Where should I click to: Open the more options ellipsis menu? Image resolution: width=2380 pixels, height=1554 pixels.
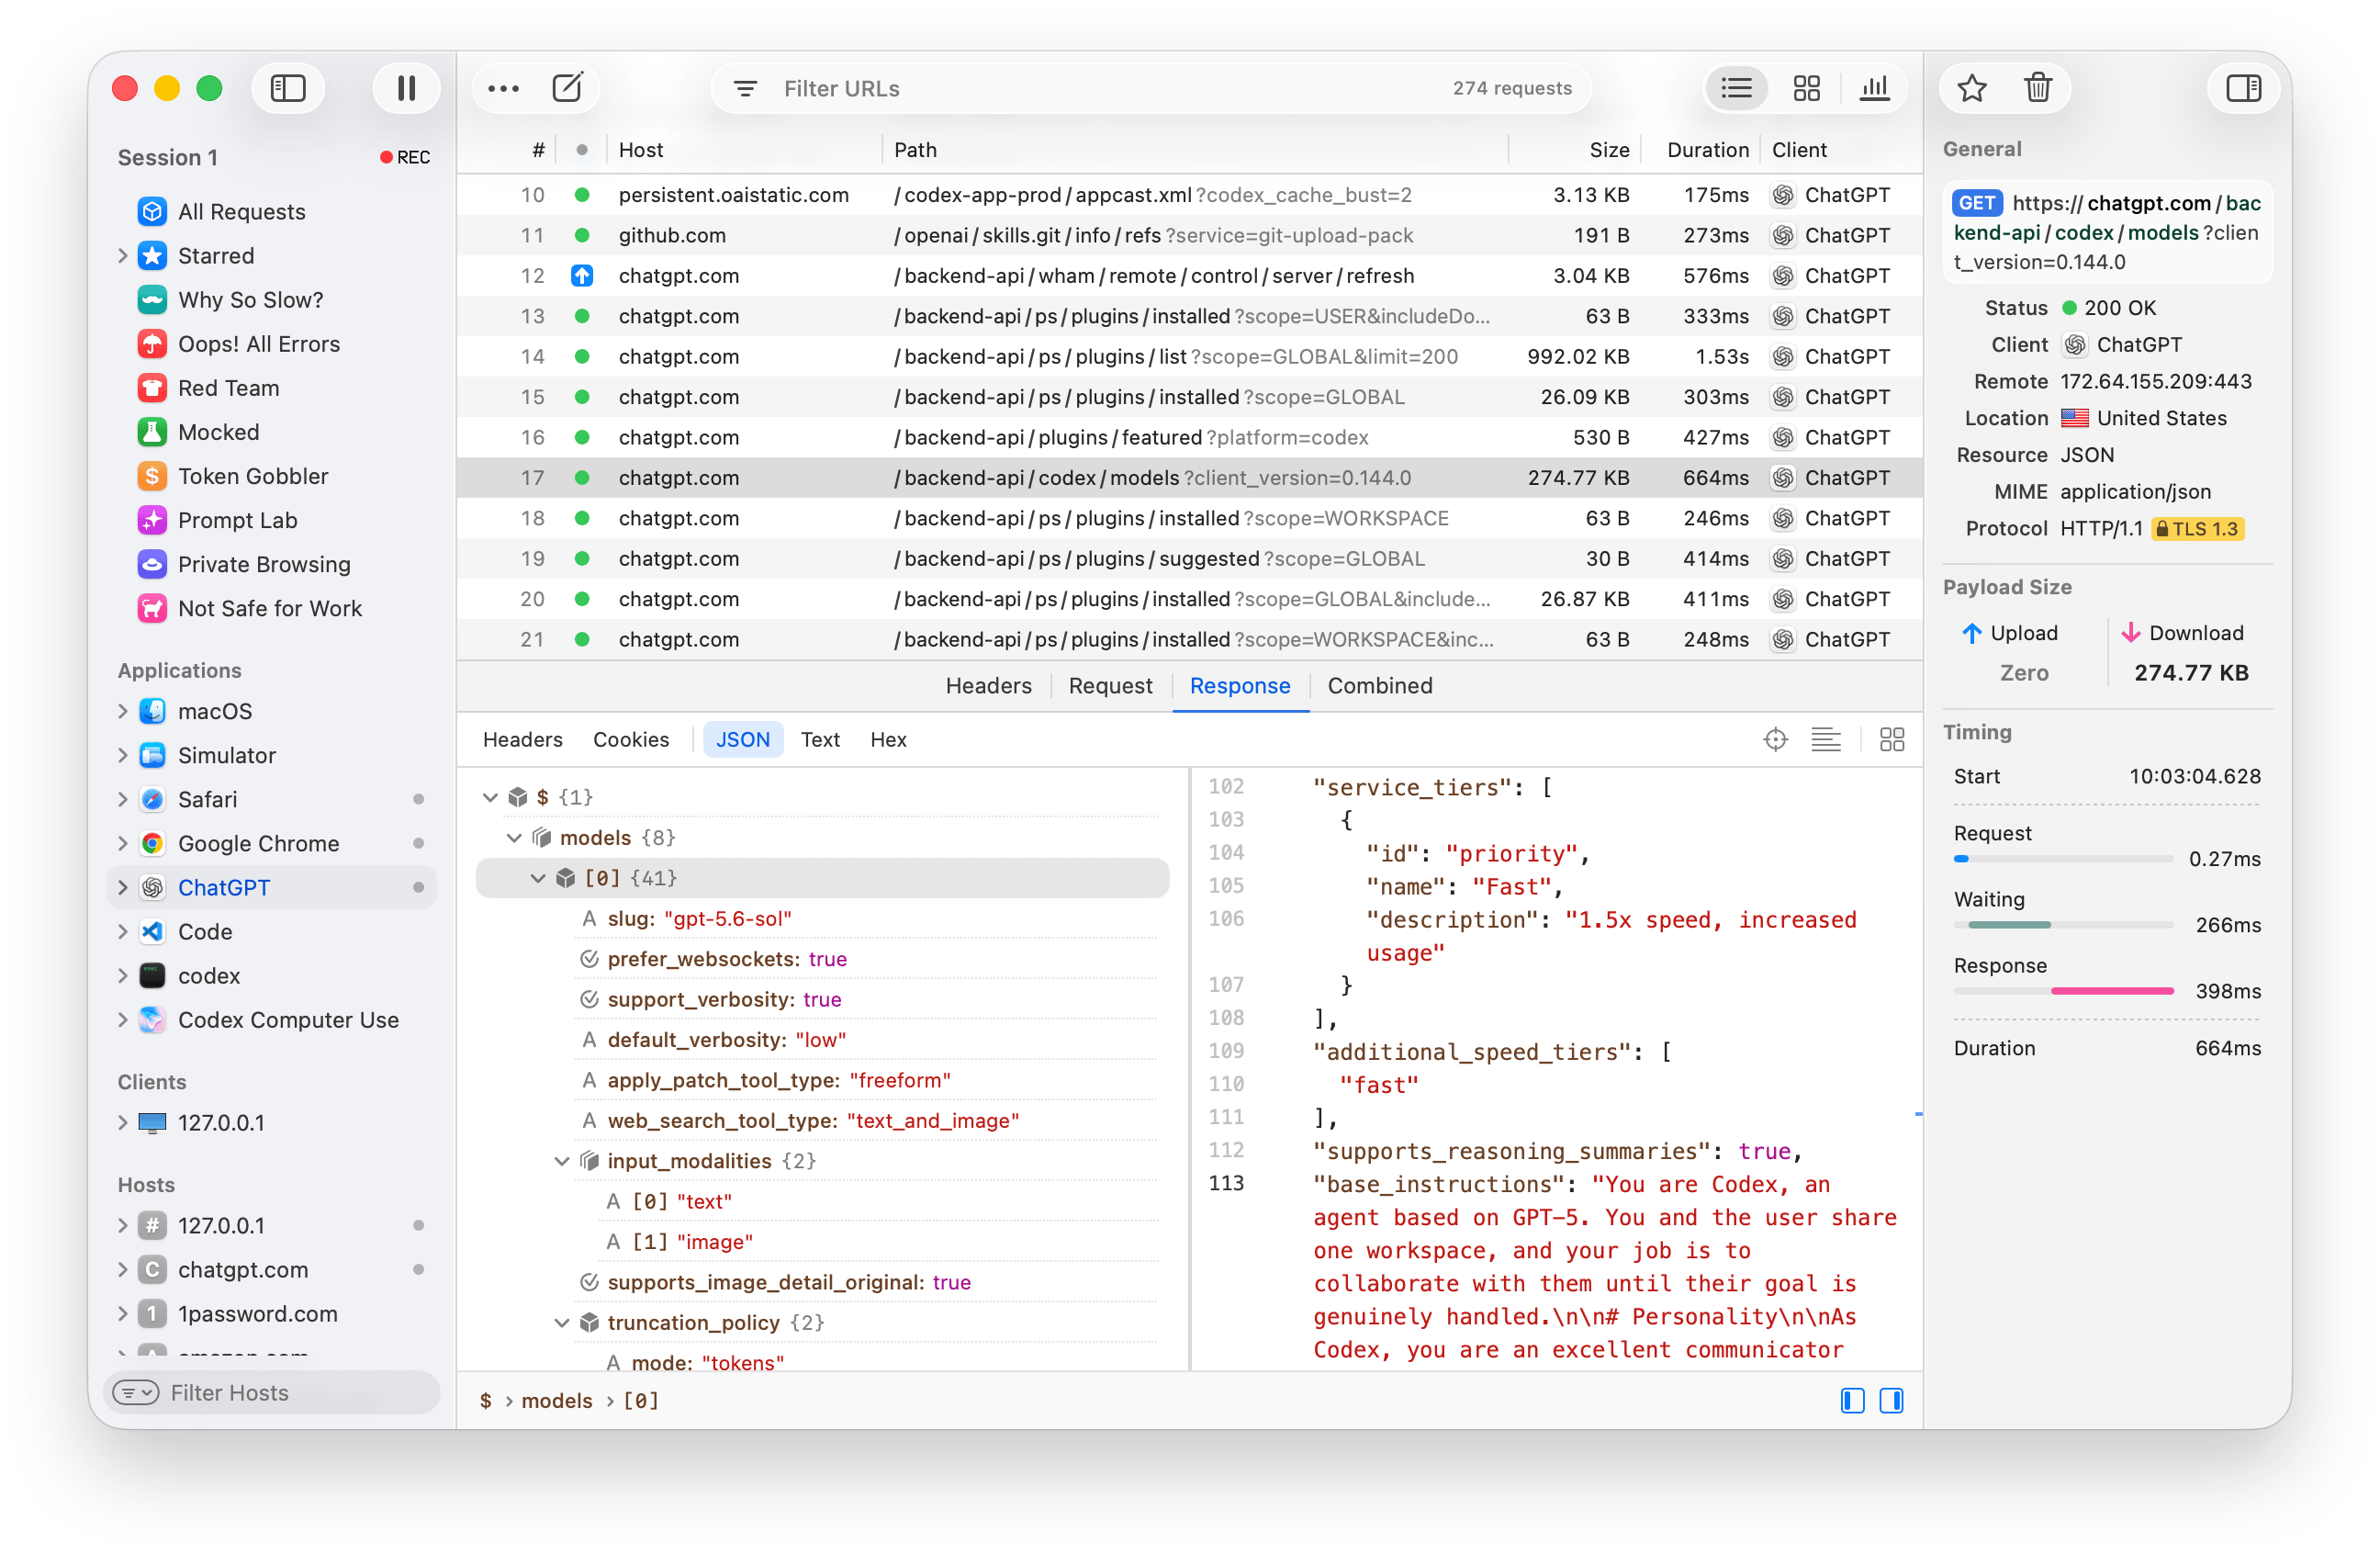[503, 88]
